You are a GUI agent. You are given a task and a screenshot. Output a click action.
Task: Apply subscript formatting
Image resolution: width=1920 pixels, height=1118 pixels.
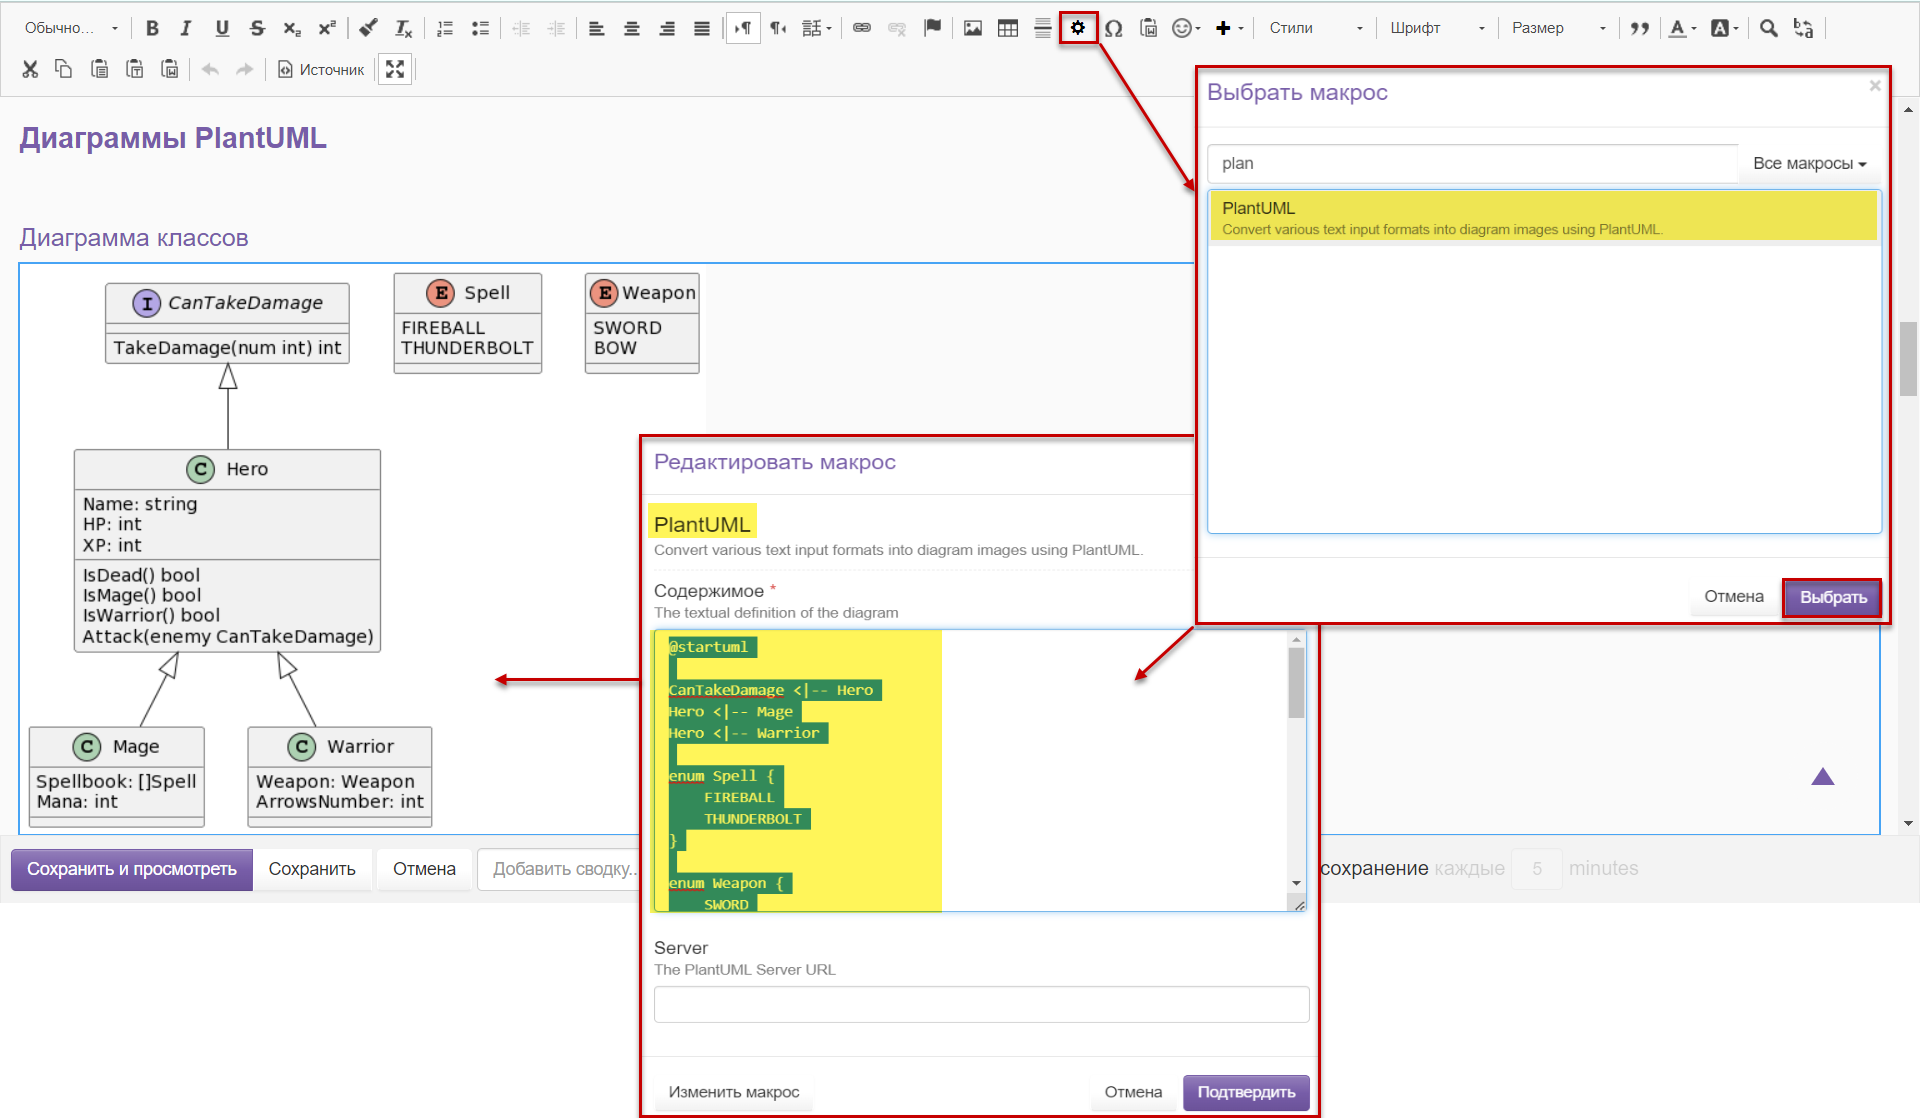[292, 28]
